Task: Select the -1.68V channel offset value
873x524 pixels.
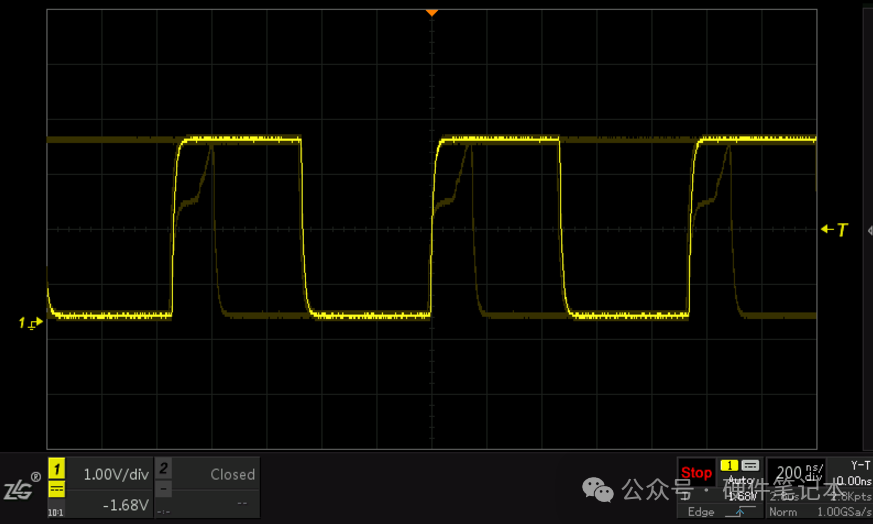Action: (x=125, y=505)
